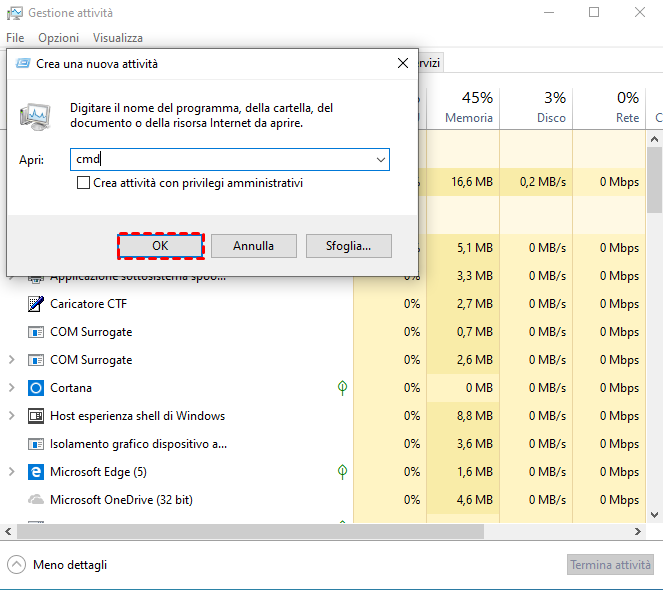The image size is (663, 590).
Task: Click the Isolamento grafico dispositivo icon
Action: tap(35, 444)
